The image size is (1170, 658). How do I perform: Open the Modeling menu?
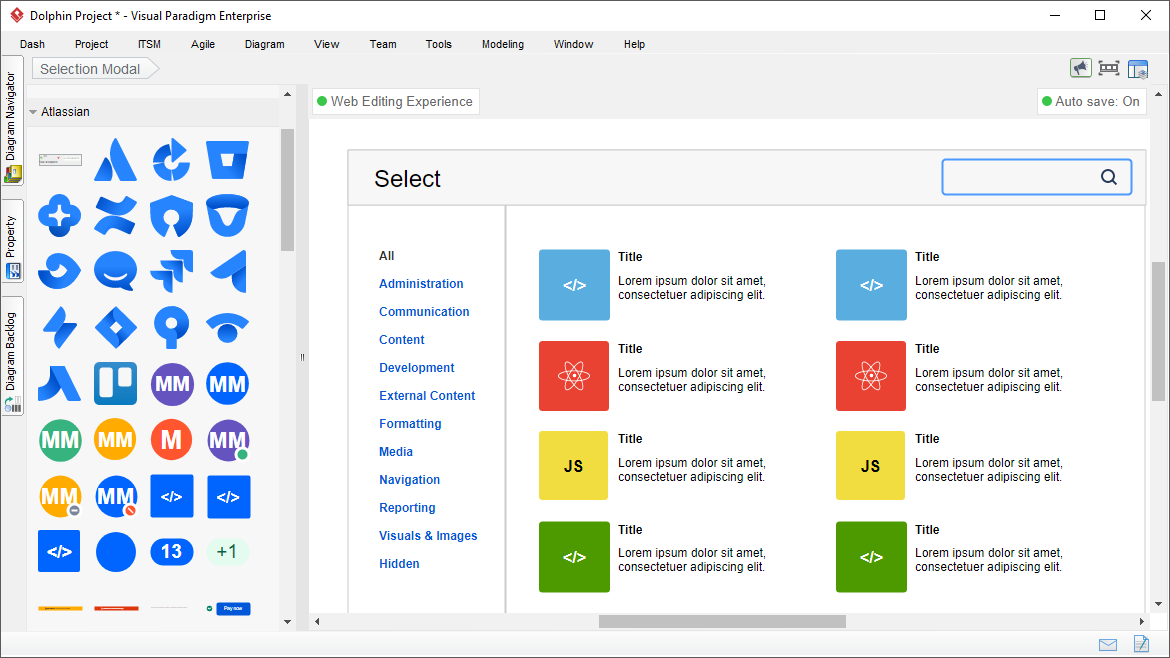pos(503,44)
